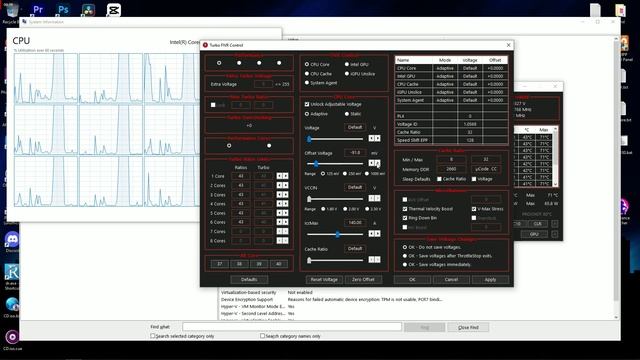Viewport: 640px width, 360px height.
Task: Click OK in Turbo FIVR Control
Action: click(412, 280)
